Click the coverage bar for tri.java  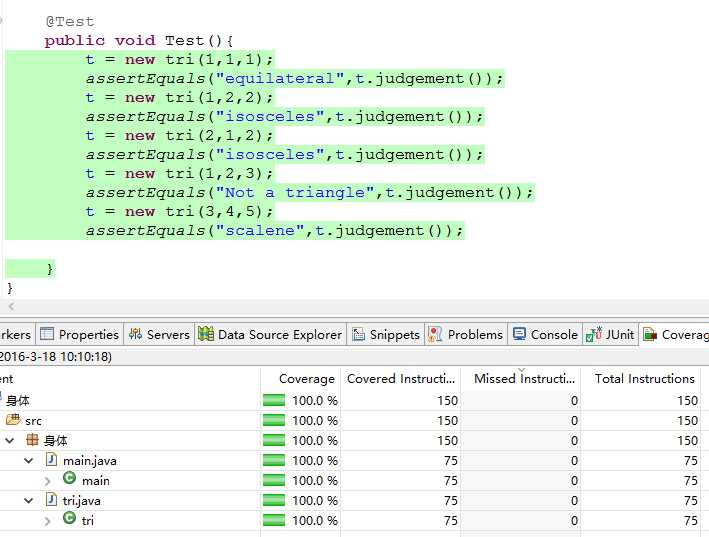[x=274, y=500]
